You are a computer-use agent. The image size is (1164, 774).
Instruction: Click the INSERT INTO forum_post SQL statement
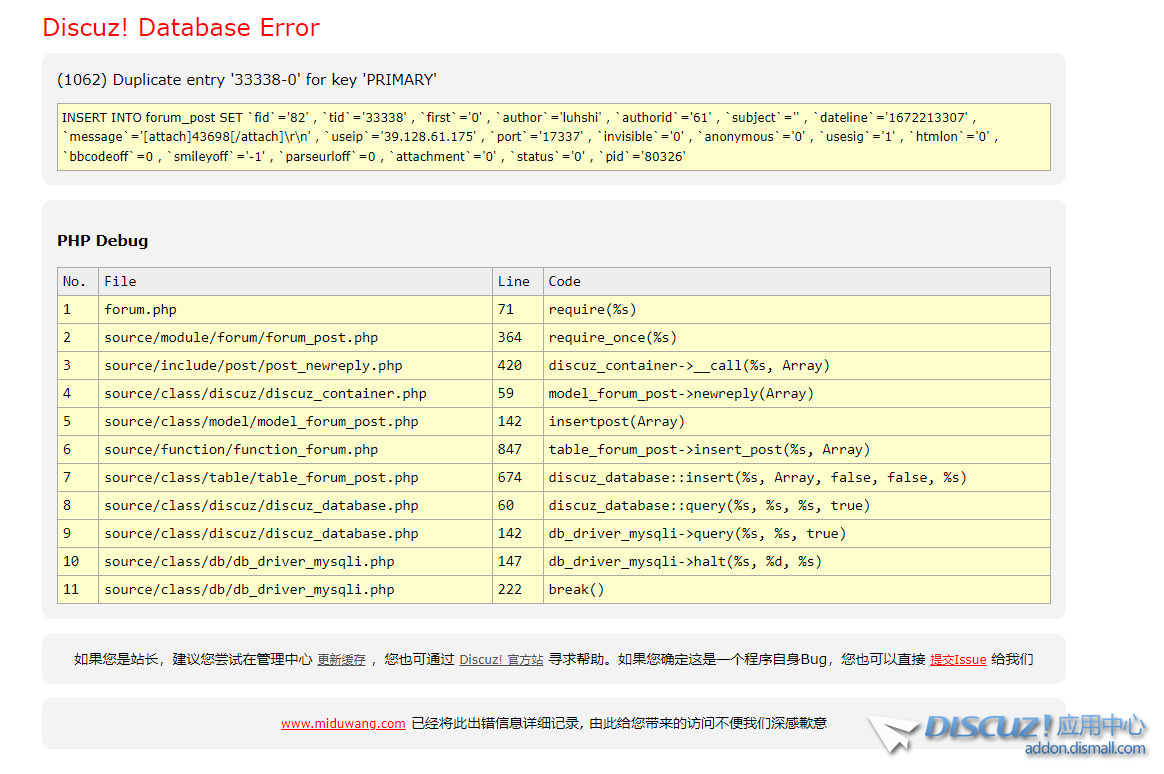pyautogui.click(x=554, y=137)
